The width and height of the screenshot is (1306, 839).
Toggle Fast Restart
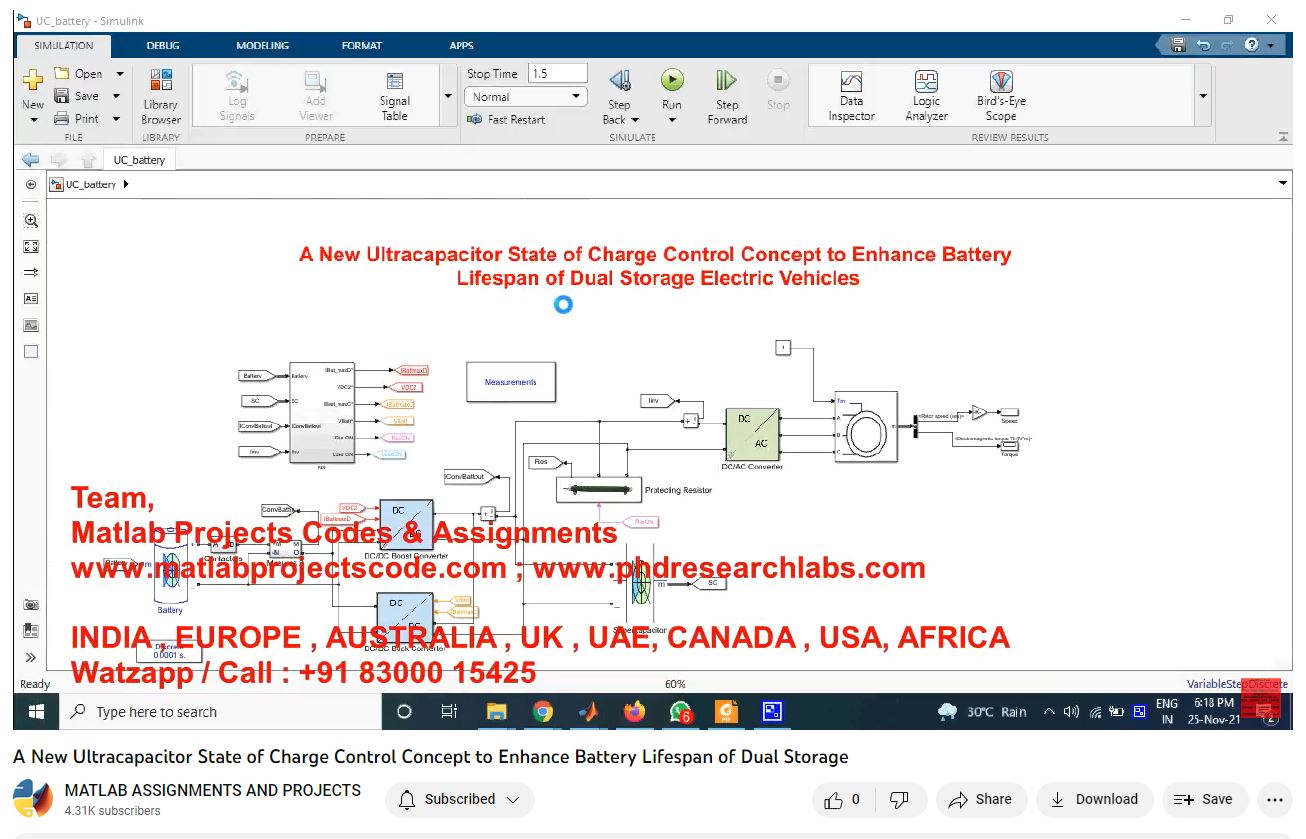click(x=506, y=119)
